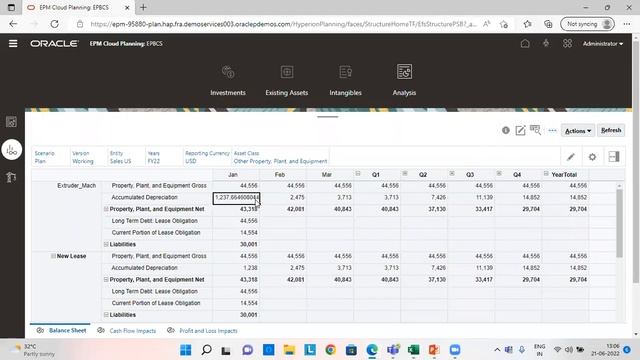640x360 pixels.
Task: Open the Existing Assets card
Action: tap(287, 80)
